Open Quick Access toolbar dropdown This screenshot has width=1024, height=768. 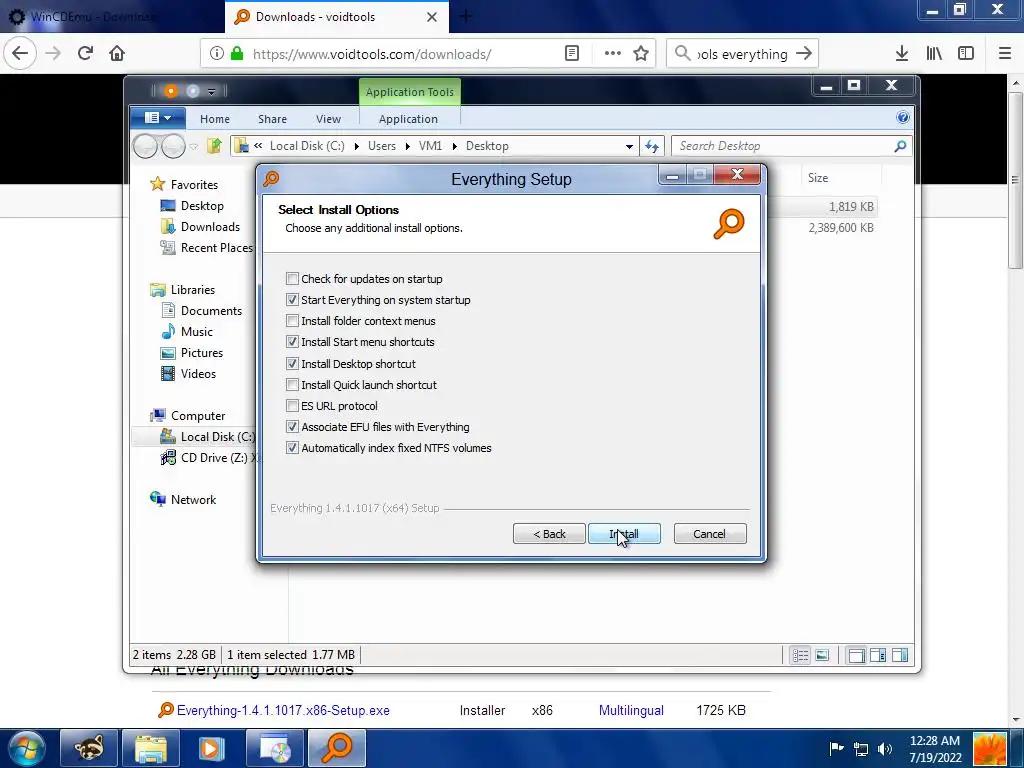(212, 91)
